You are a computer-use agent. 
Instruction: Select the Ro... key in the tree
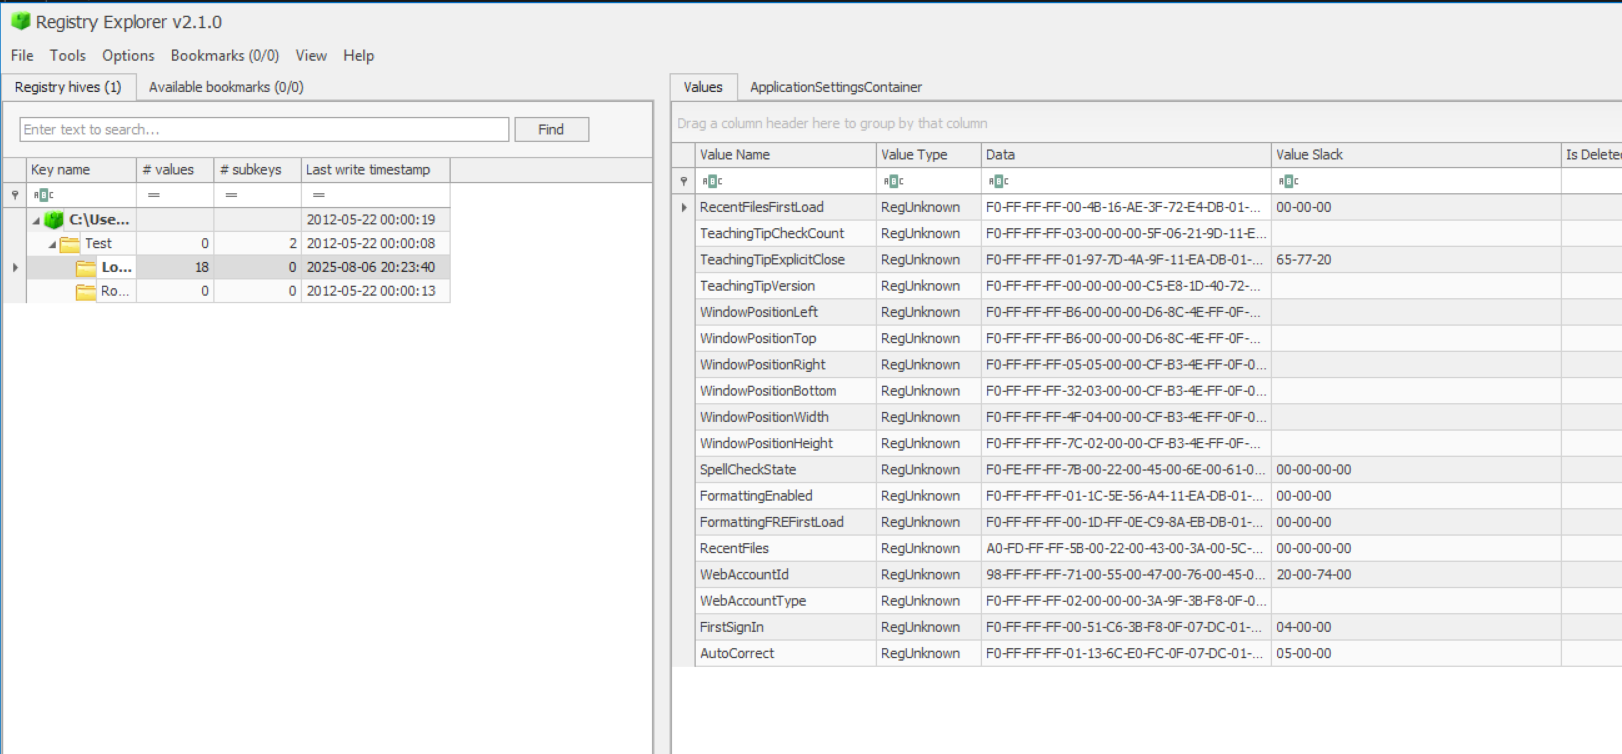[114, 291]
